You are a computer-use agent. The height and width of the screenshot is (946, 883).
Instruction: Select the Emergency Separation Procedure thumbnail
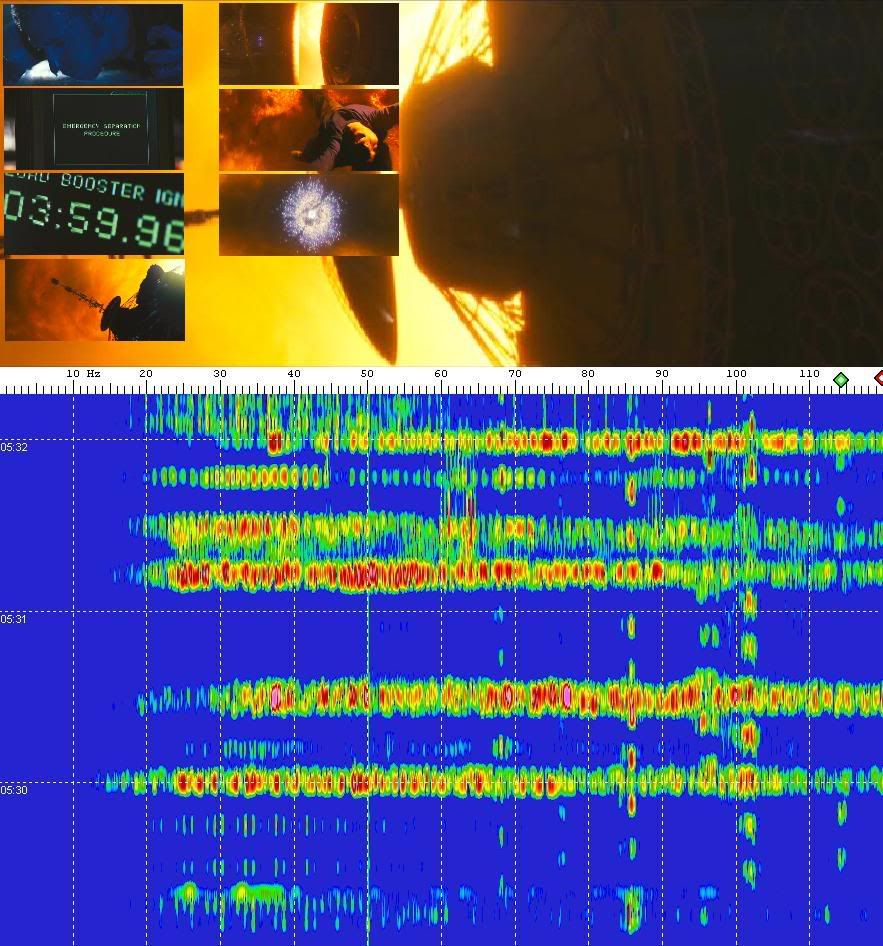(x=94, y=129)
